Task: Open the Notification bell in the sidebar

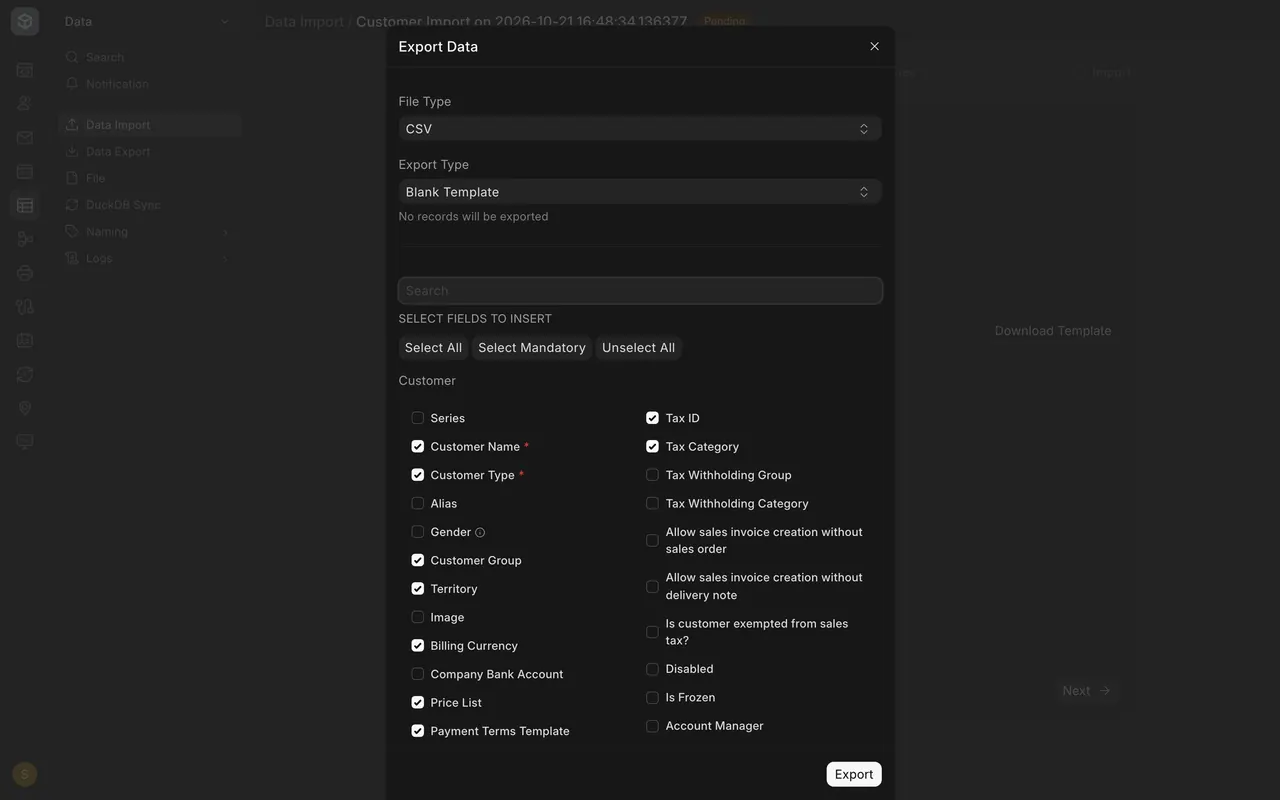Action: point(149,84)
